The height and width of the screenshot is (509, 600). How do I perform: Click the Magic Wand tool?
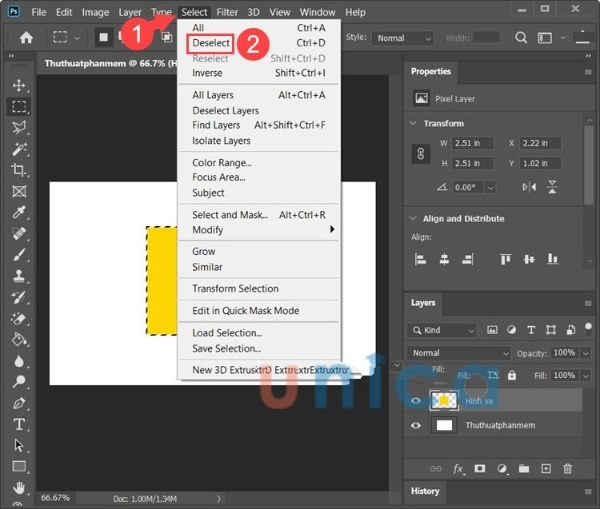(19, 149)
